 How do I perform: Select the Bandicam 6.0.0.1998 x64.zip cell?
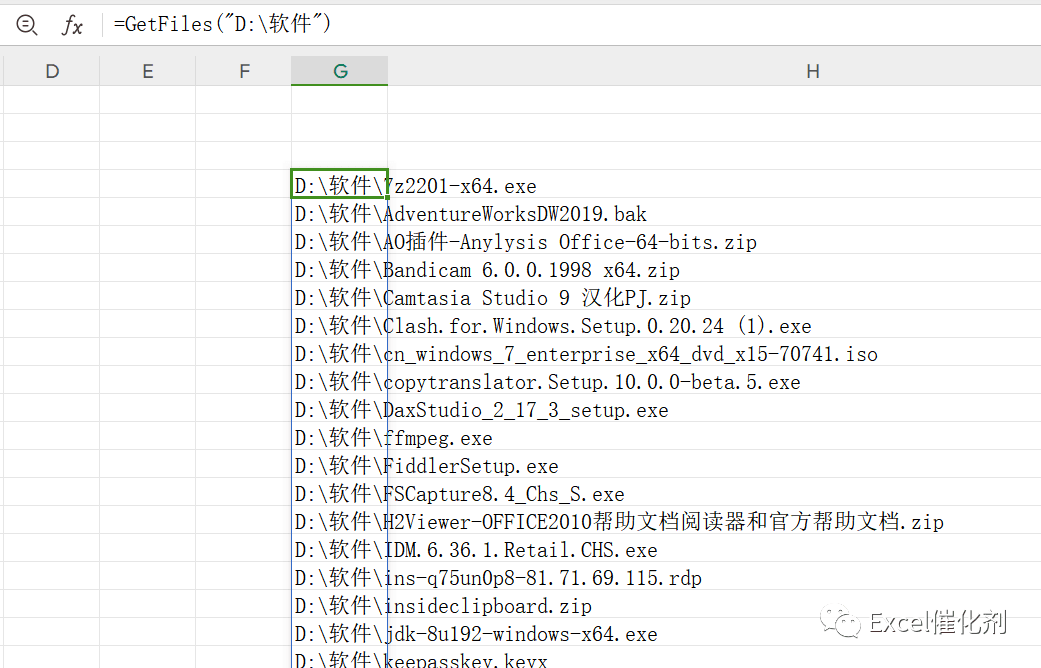[487, 270]
